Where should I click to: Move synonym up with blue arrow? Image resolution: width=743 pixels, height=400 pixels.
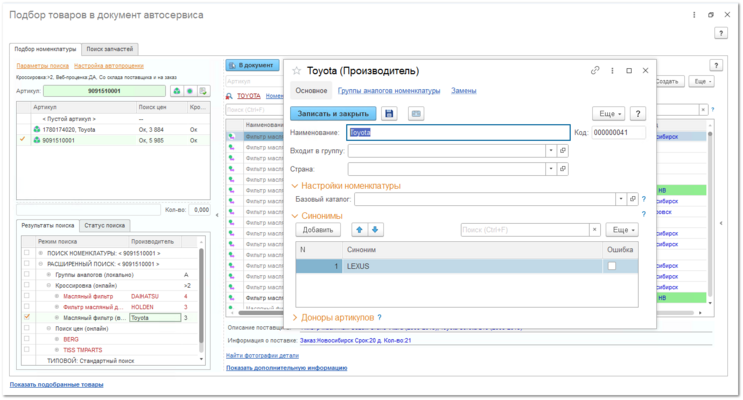click(x=359, y=230)
